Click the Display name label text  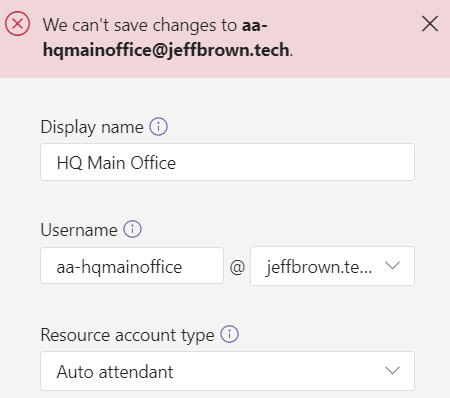92,127
